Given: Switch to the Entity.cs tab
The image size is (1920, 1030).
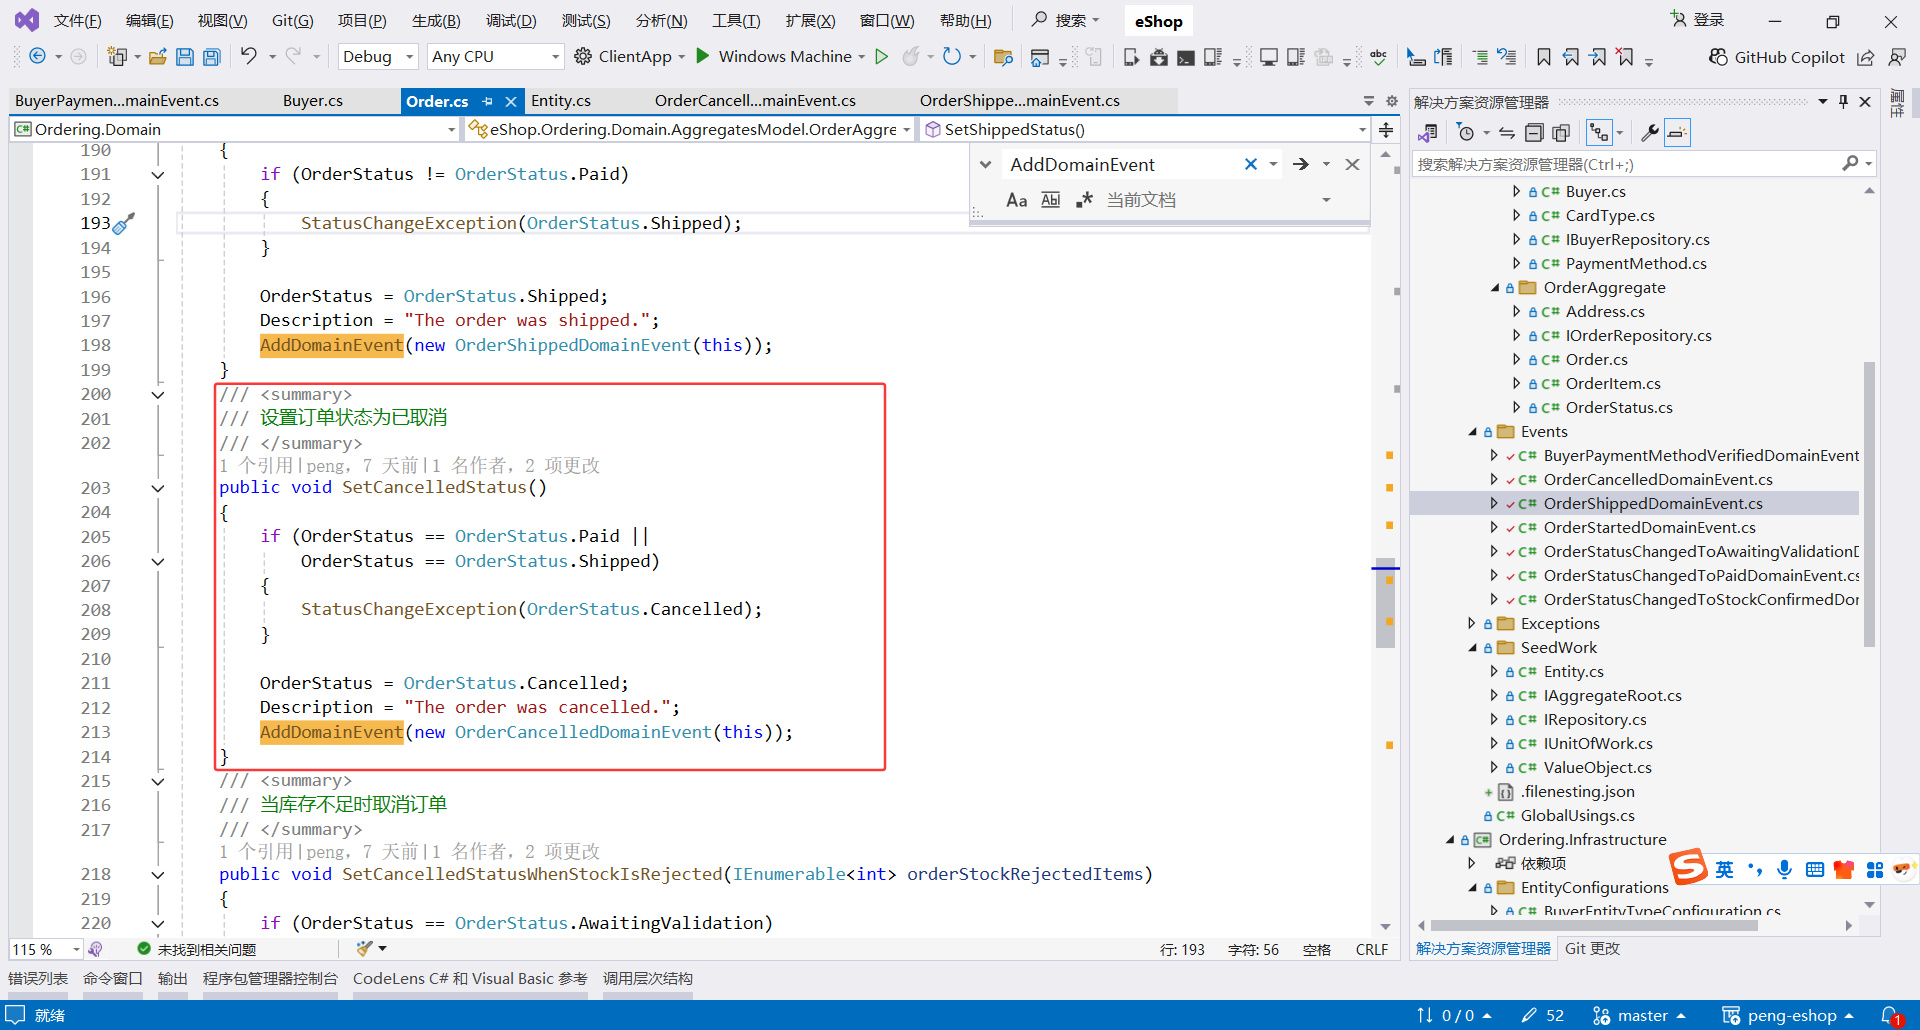Looking at the screenshot, I should [560, 101].
